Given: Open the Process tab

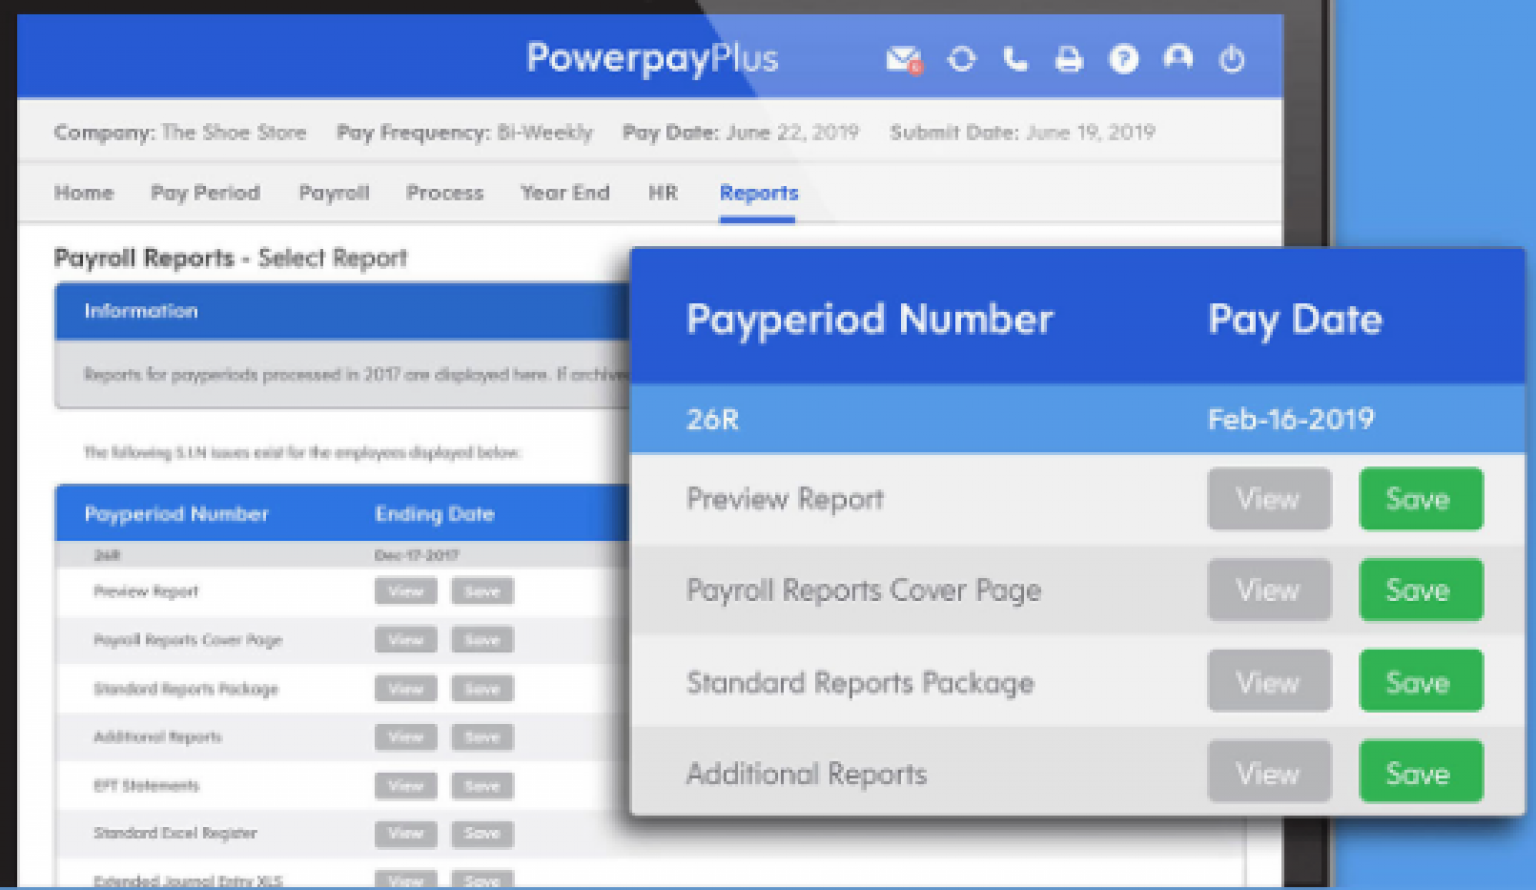Looking at the screenshot, I should tap(445, 193).
